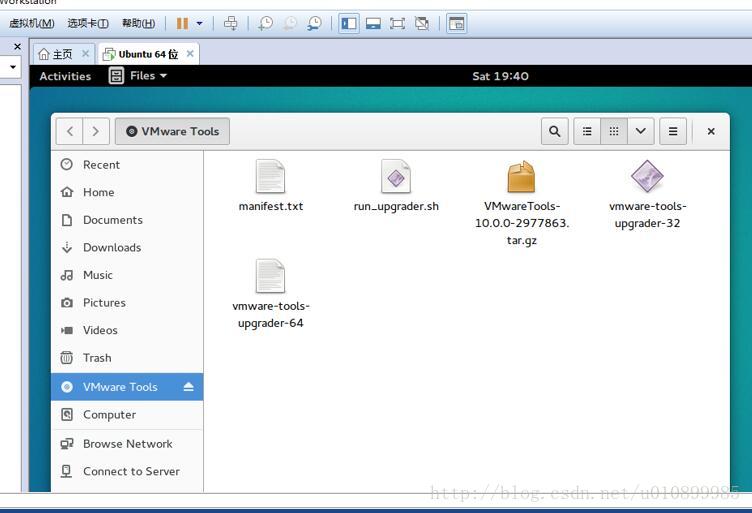Screen dimensions: 752x513
Task: Pause the virtual machine
Action: point(182,23)
